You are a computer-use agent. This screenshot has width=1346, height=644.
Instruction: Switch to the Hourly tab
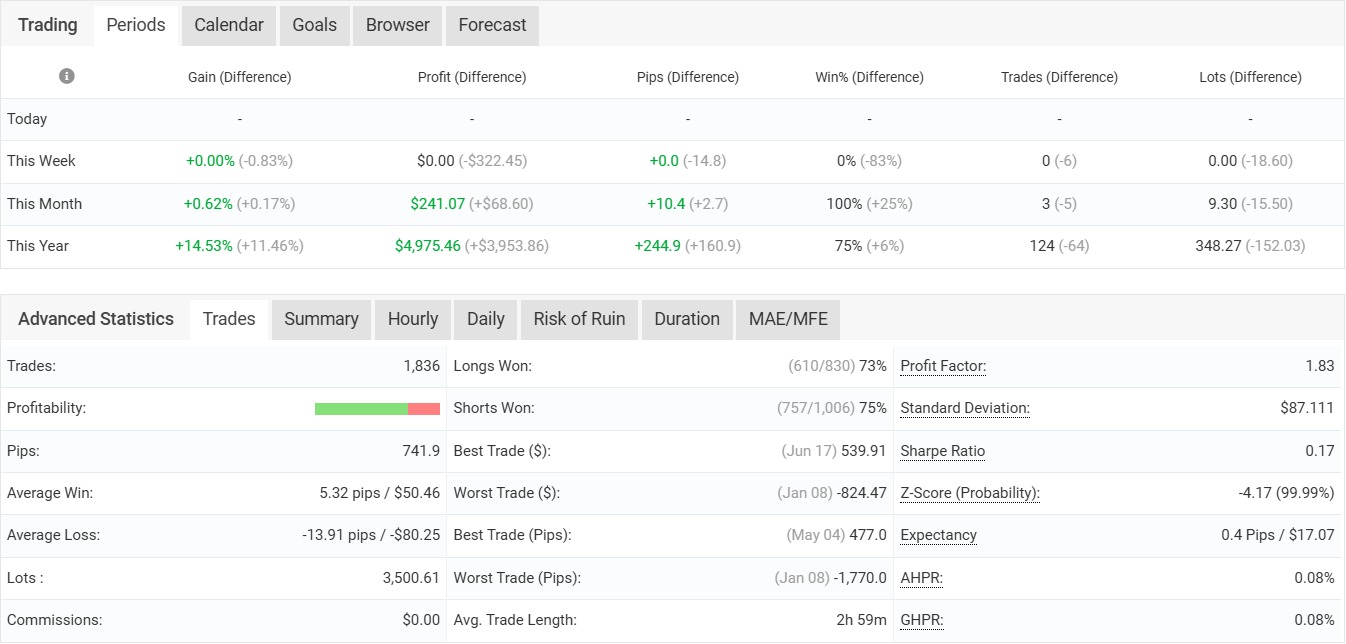413,319
